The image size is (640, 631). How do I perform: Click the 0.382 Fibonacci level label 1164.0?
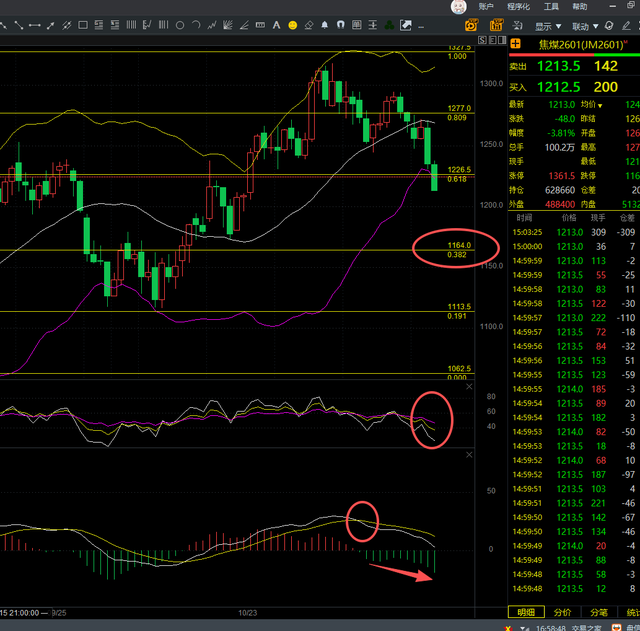click(x=459, y=245)
